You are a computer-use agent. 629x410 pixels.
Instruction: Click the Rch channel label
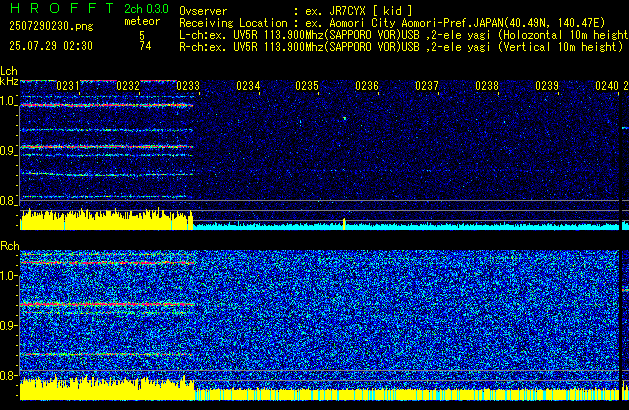(10, 246)
